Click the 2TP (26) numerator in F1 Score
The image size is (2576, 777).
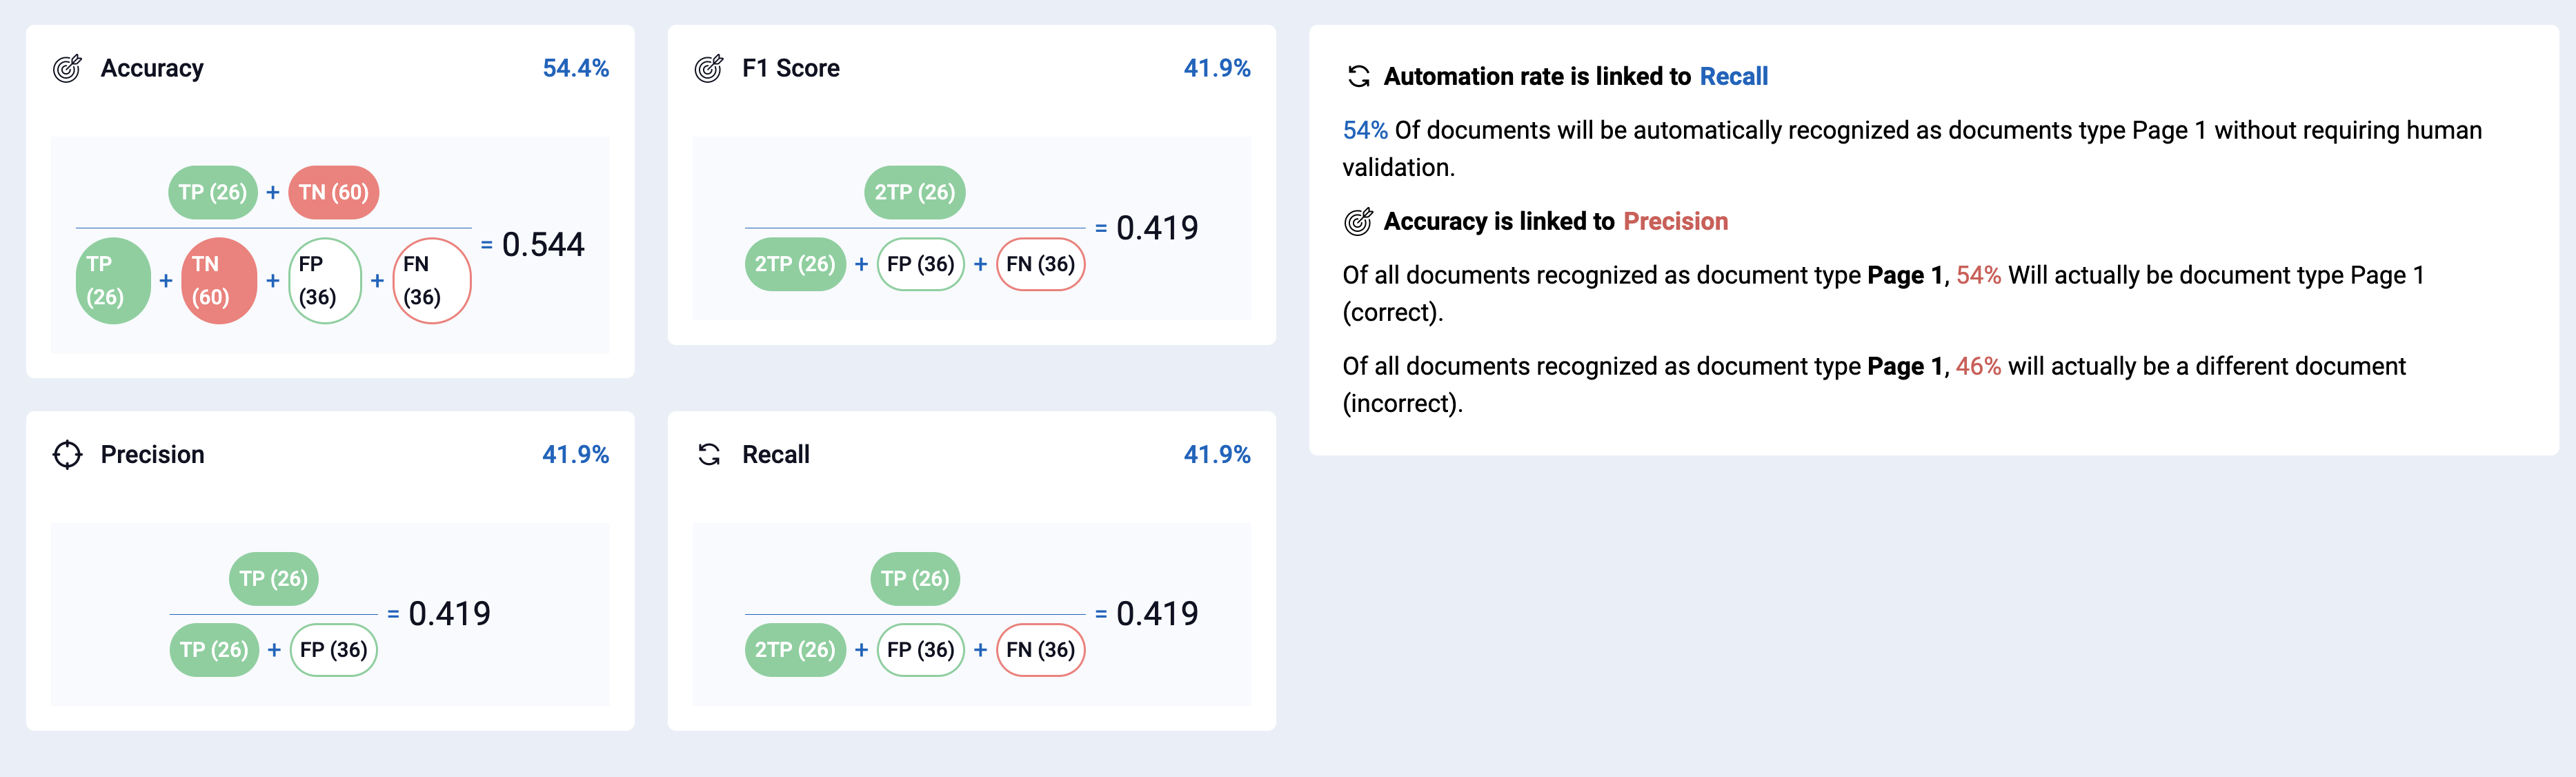click(915, 192)
